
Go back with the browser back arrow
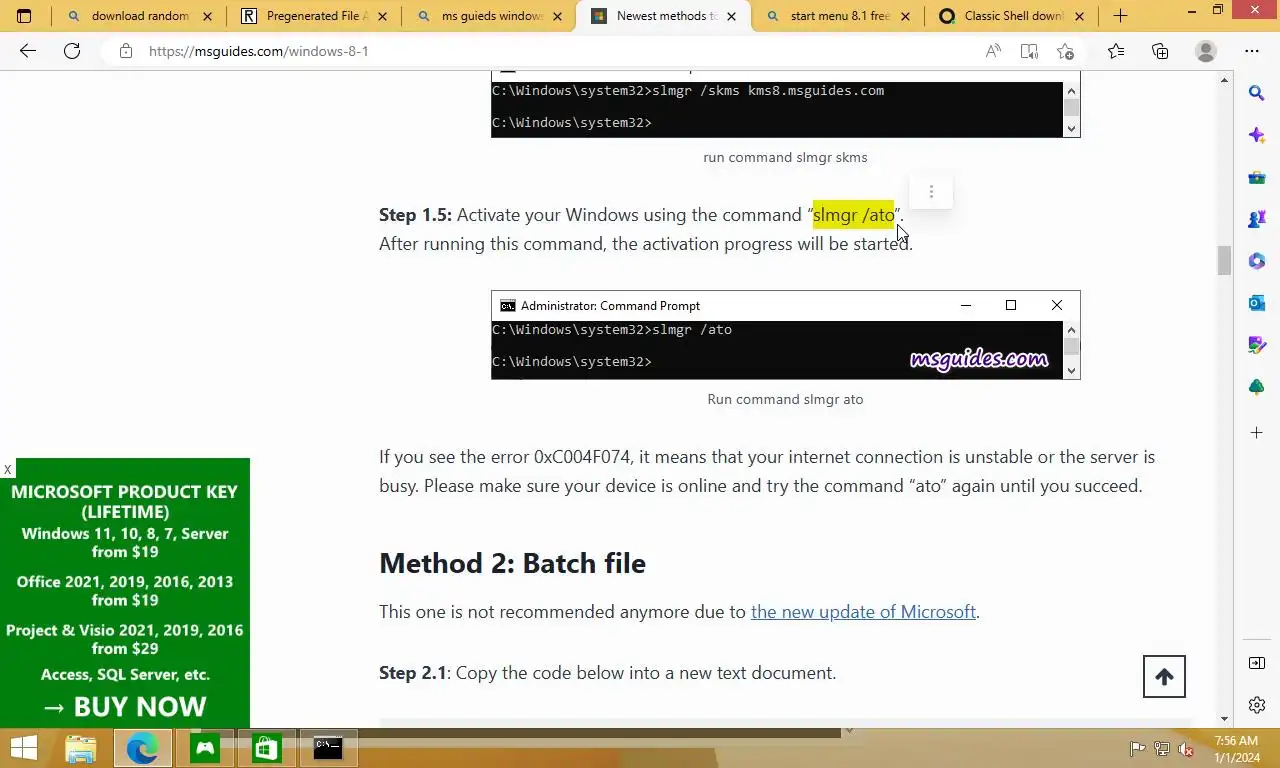point(28,51)
